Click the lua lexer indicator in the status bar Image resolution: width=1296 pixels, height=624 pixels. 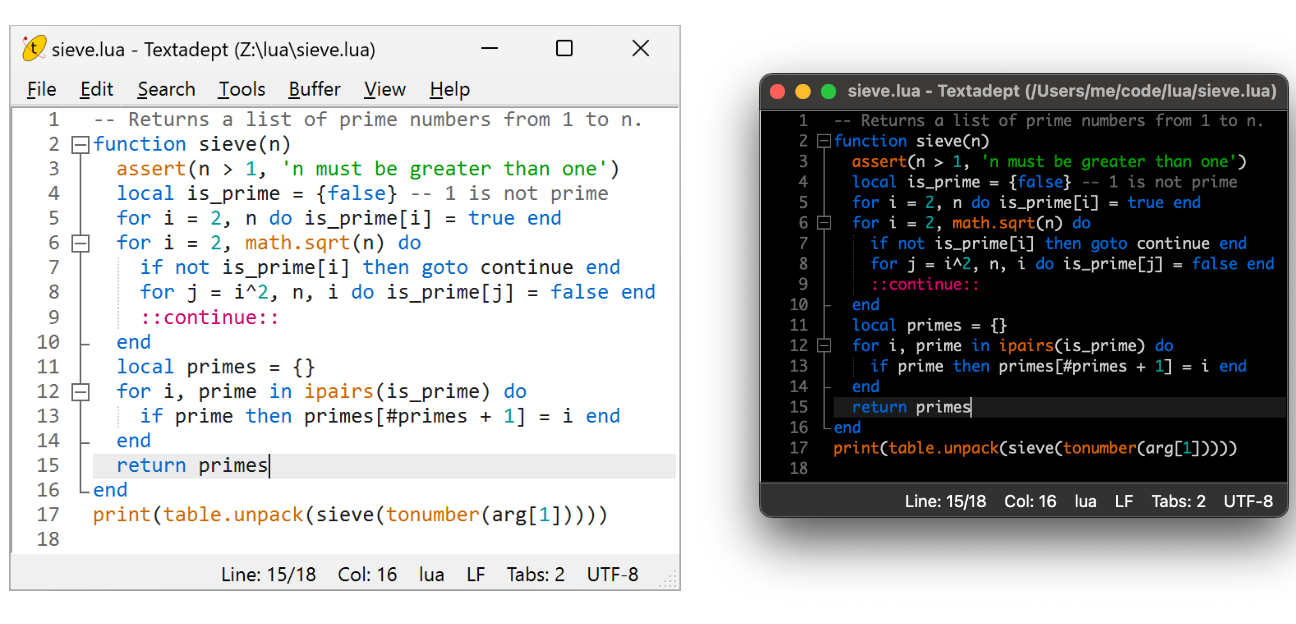430,574
